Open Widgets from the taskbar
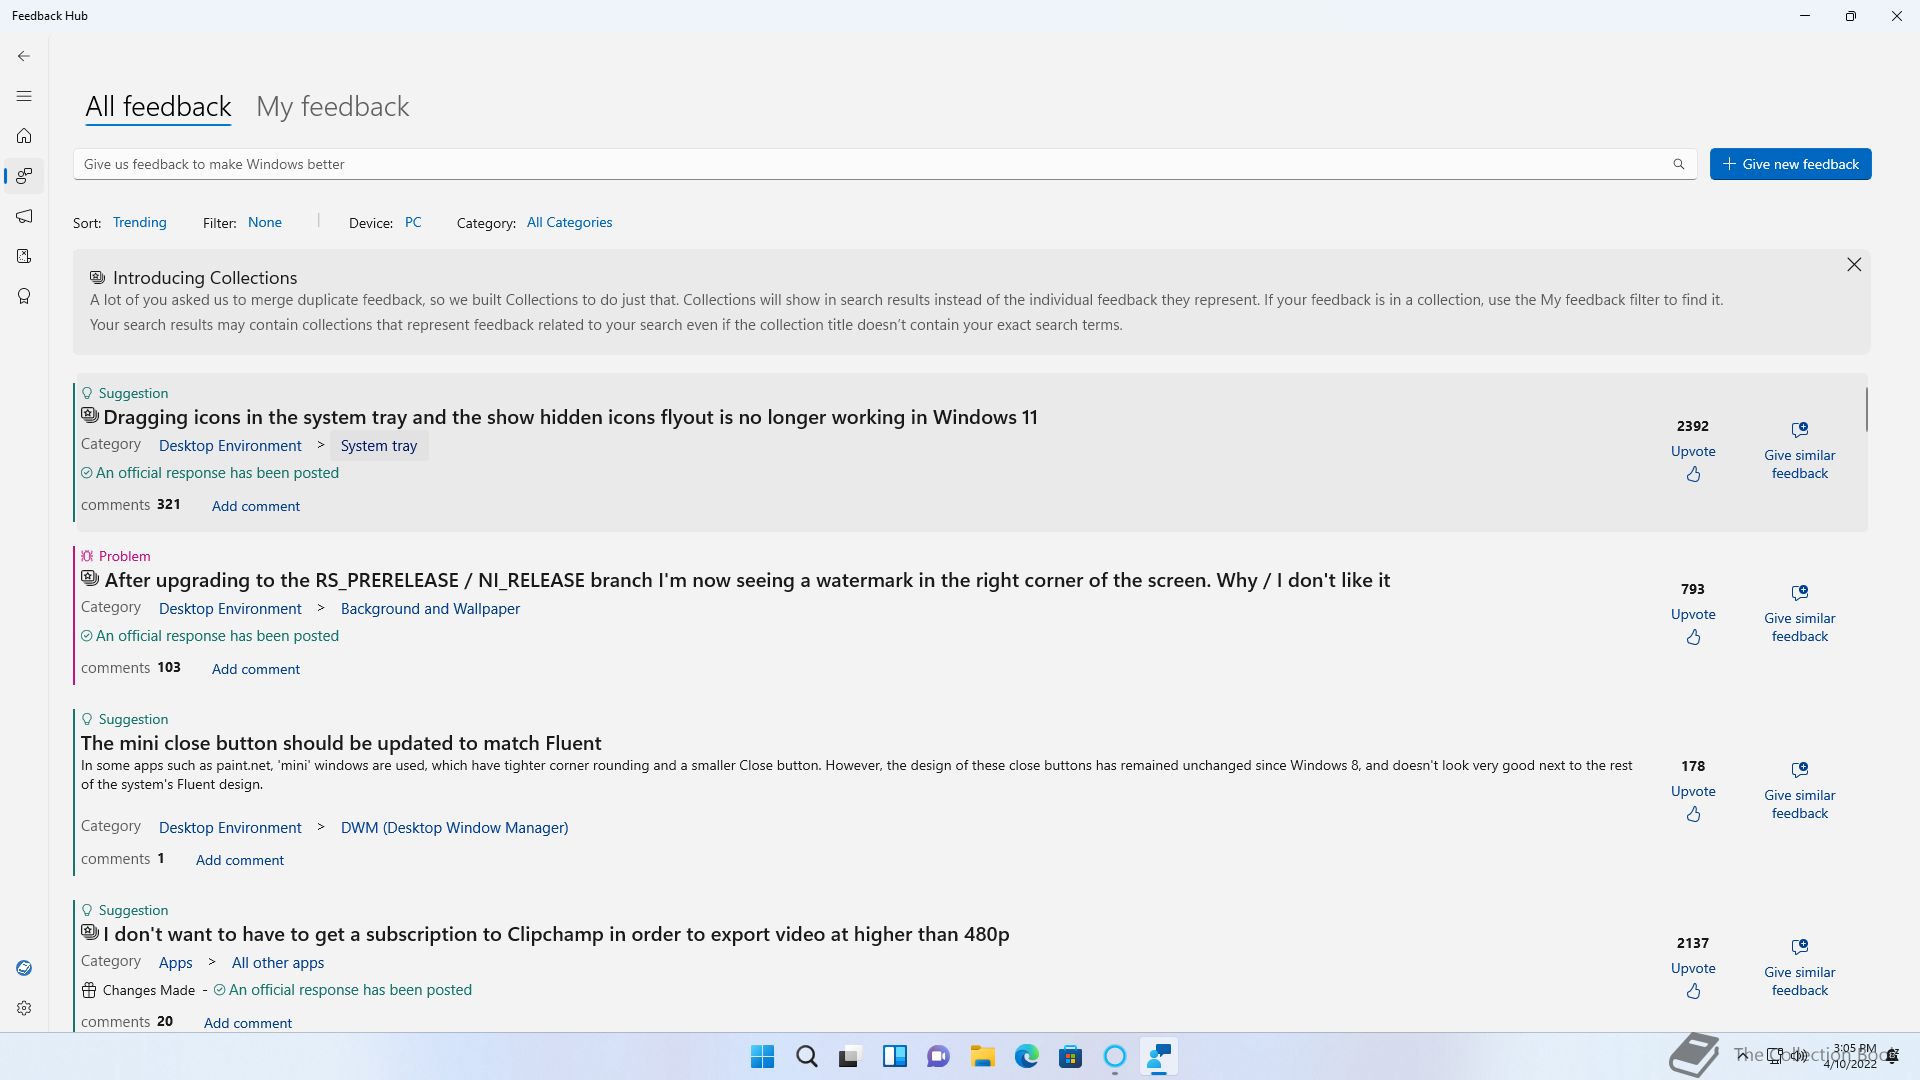1920x1080 pixels. pos(894,1057)
